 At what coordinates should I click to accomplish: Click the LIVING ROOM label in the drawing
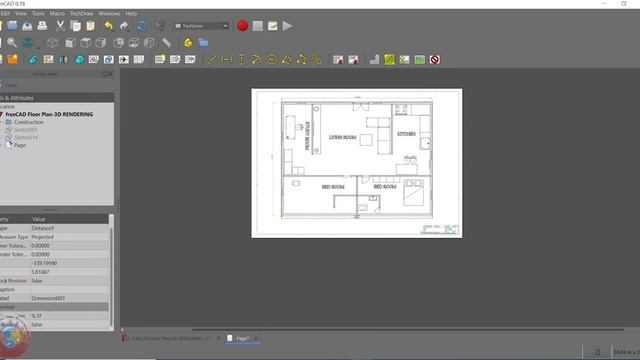342,138
